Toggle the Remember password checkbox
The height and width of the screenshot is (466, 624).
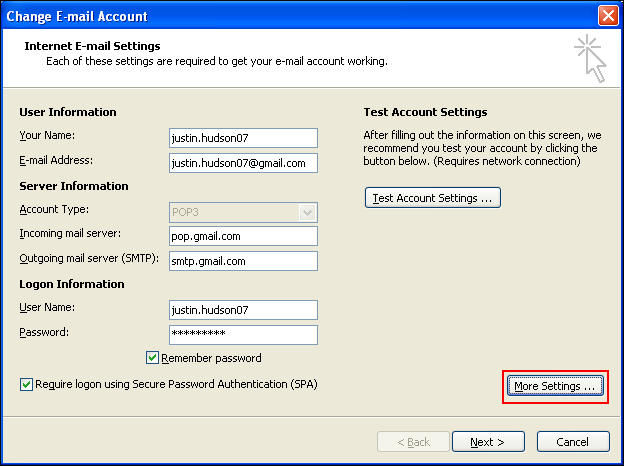152,357
